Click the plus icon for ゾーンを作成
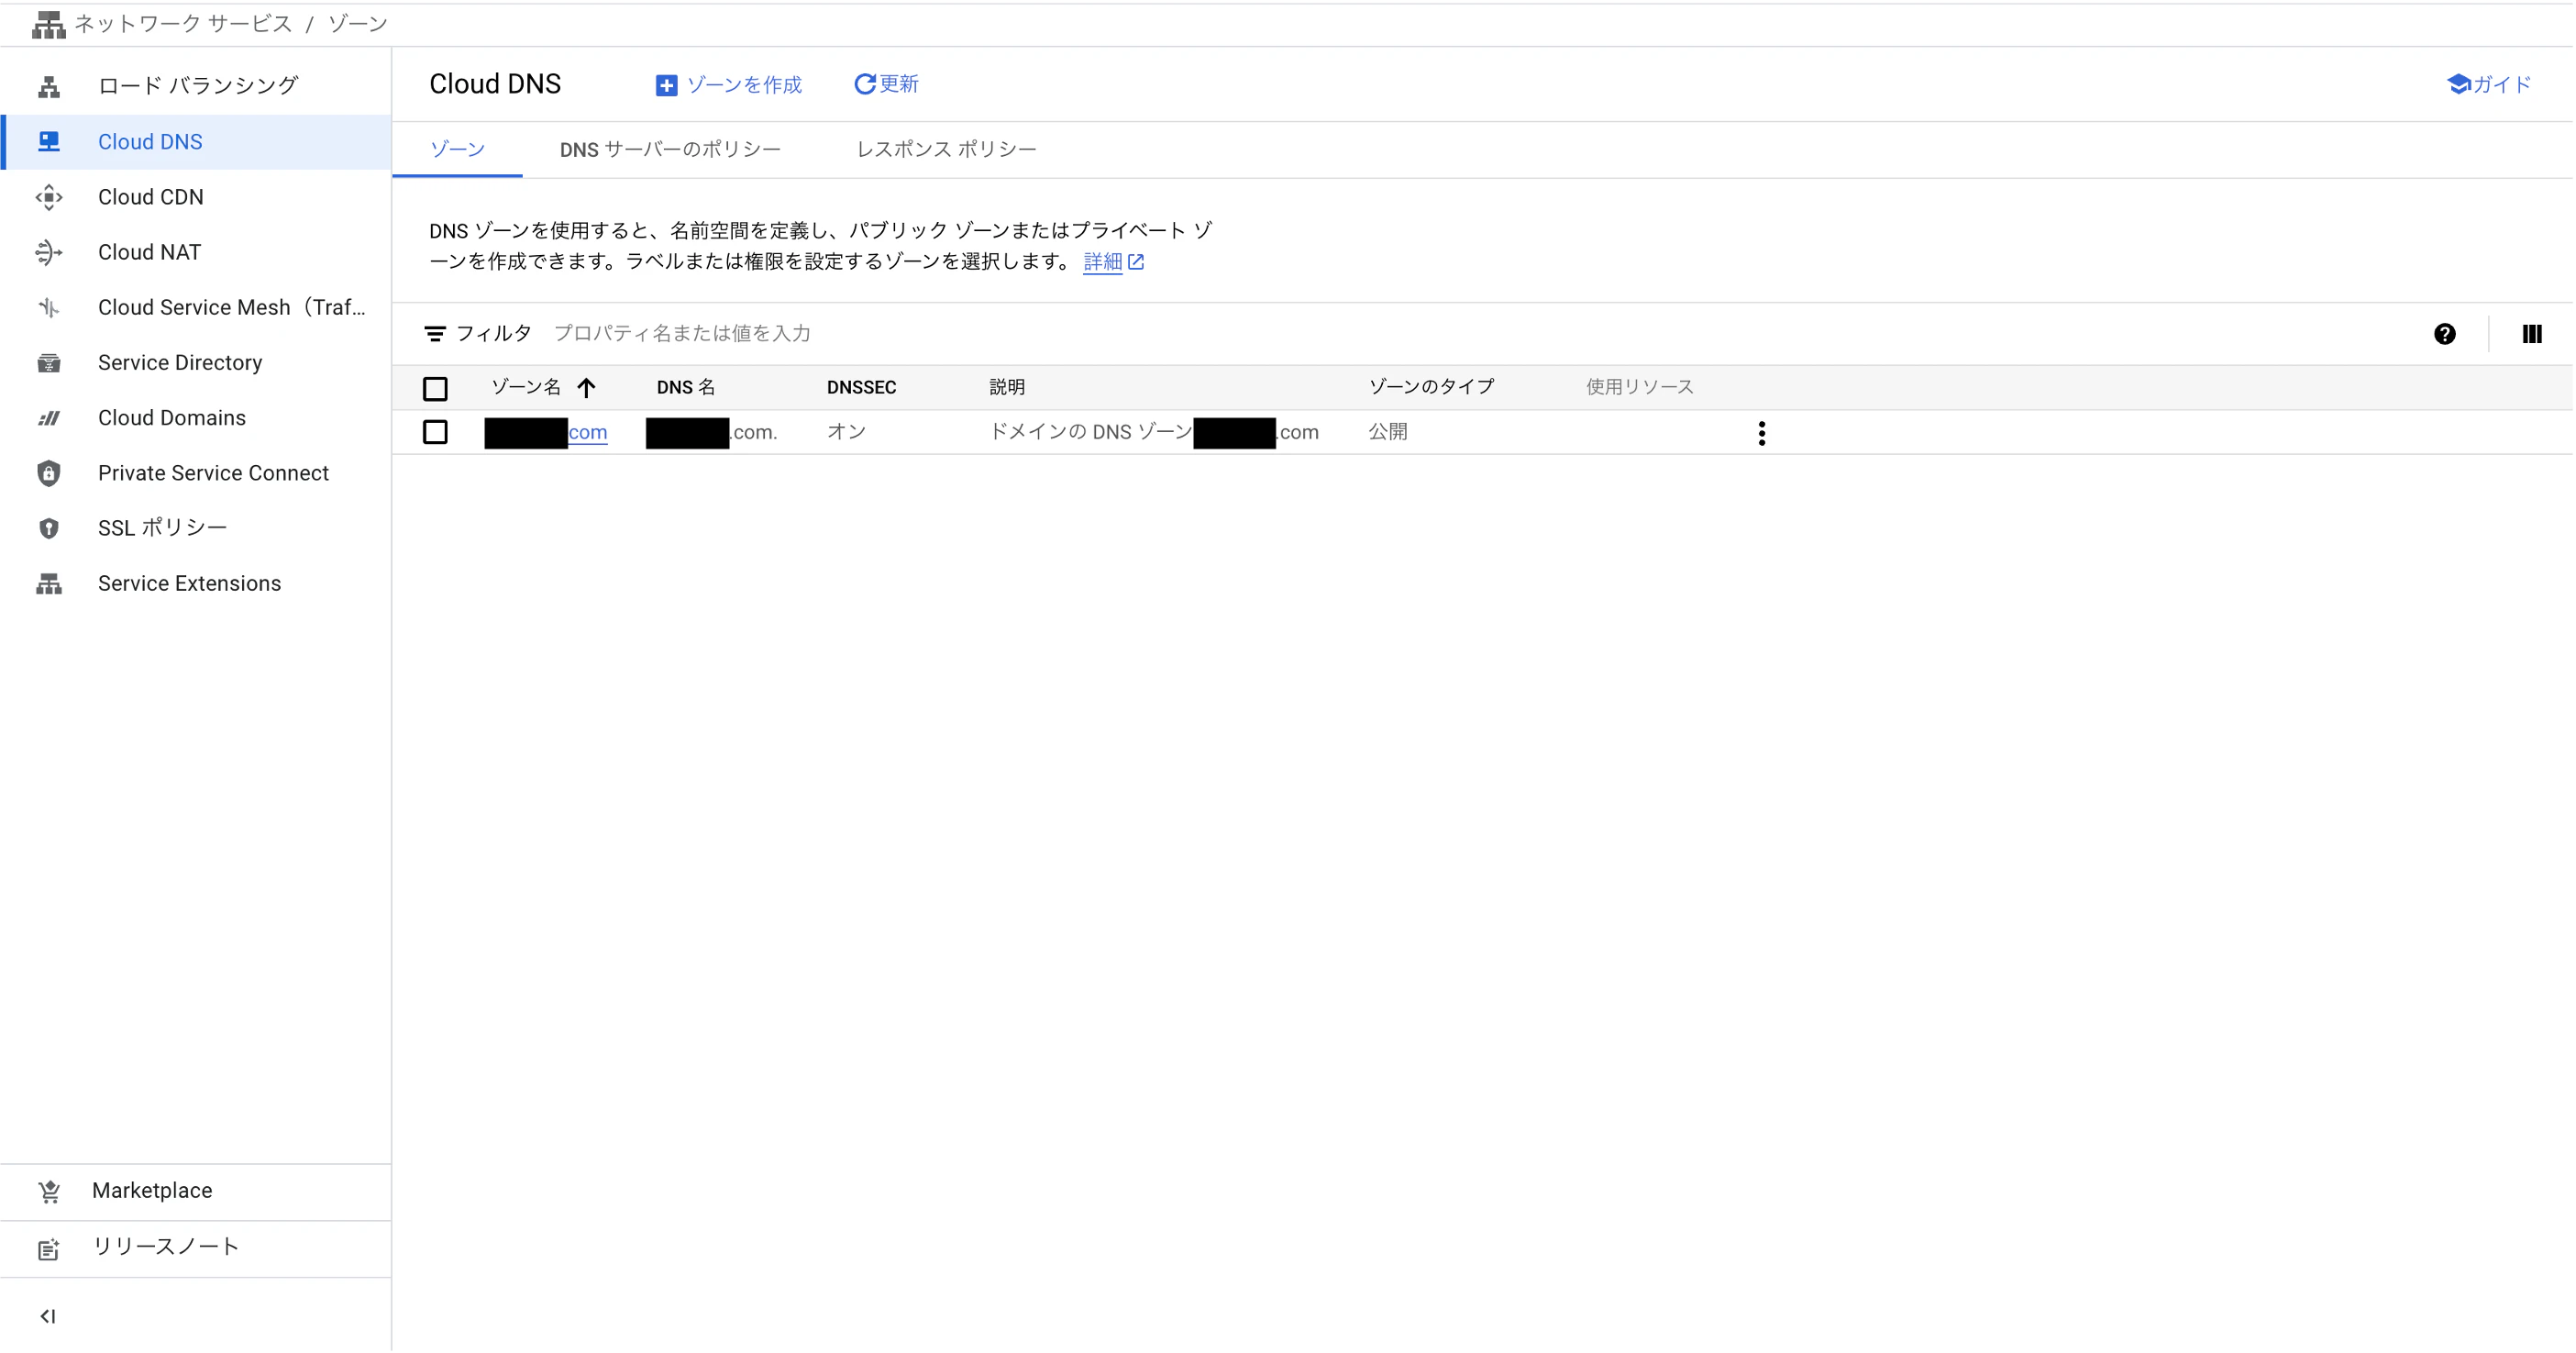This screenshot has width=2576, height=1353. pyautogui.click(x=666, y=86)
